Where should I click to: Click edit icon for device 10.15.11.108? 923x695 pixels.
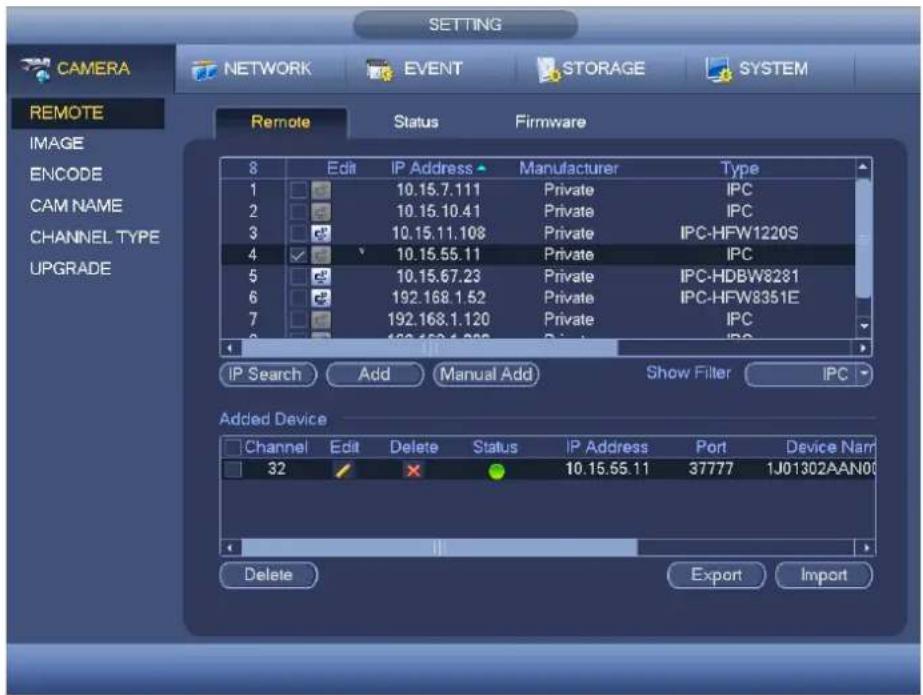(321, 233)
